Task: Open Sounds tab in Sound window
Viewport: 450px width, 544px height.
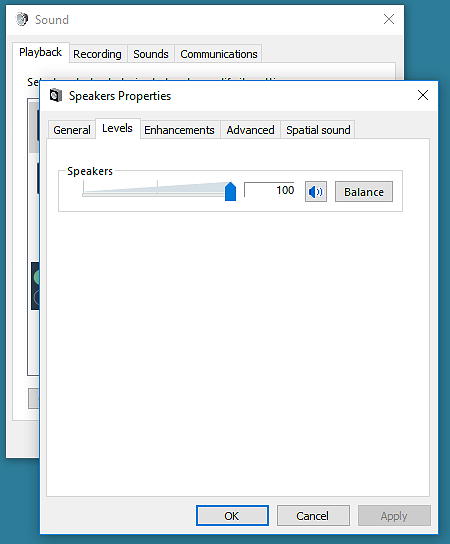Action: (151, 54)
